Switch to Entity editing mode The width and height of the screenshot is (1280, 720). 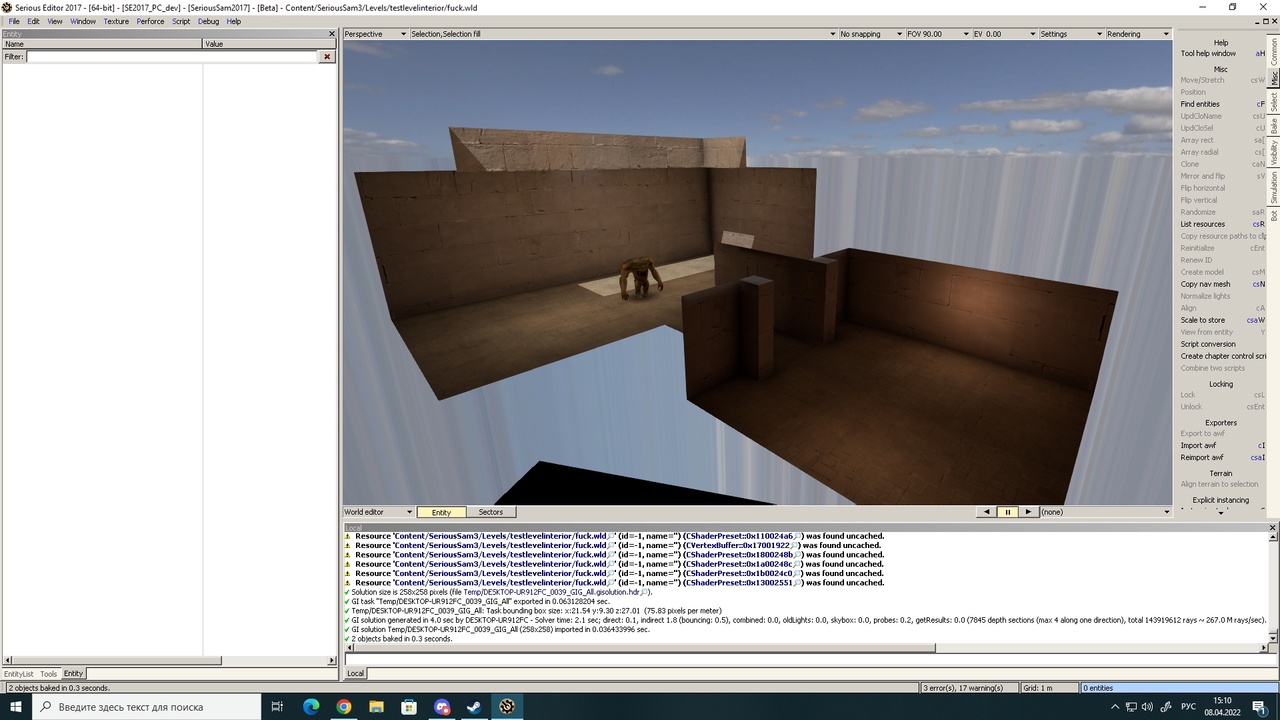click(x=441, y=512)
